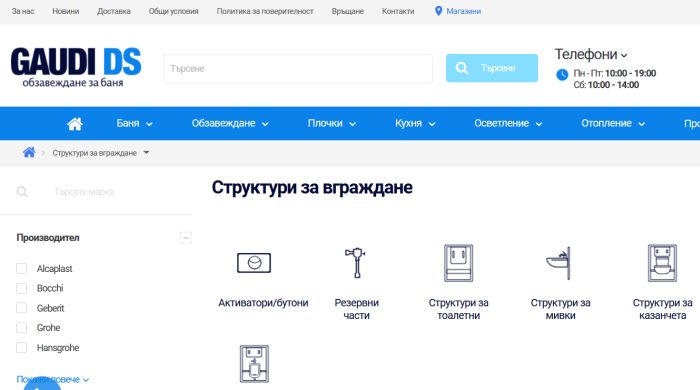Open Политика за поверителност page
Image resolution: width=700 pixels, height=390 pixels.
click(265, 11)
